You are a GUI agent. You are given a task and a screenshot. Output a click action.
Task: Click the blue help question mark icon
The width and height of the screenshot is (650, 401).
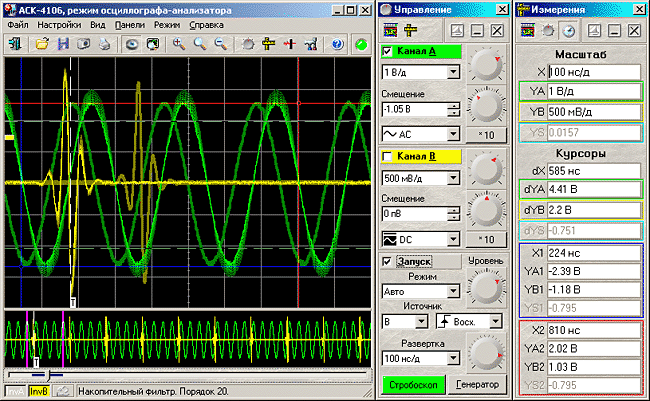337,45
